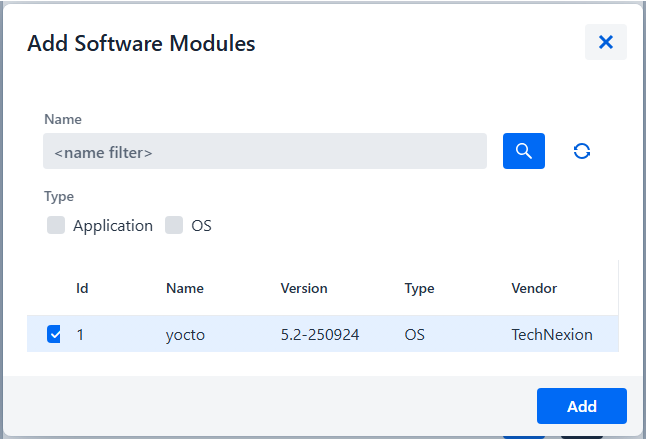Tick the OS type filter checkbox
The height and width of the screenshot is (440, 648).
tap(174, 226)
